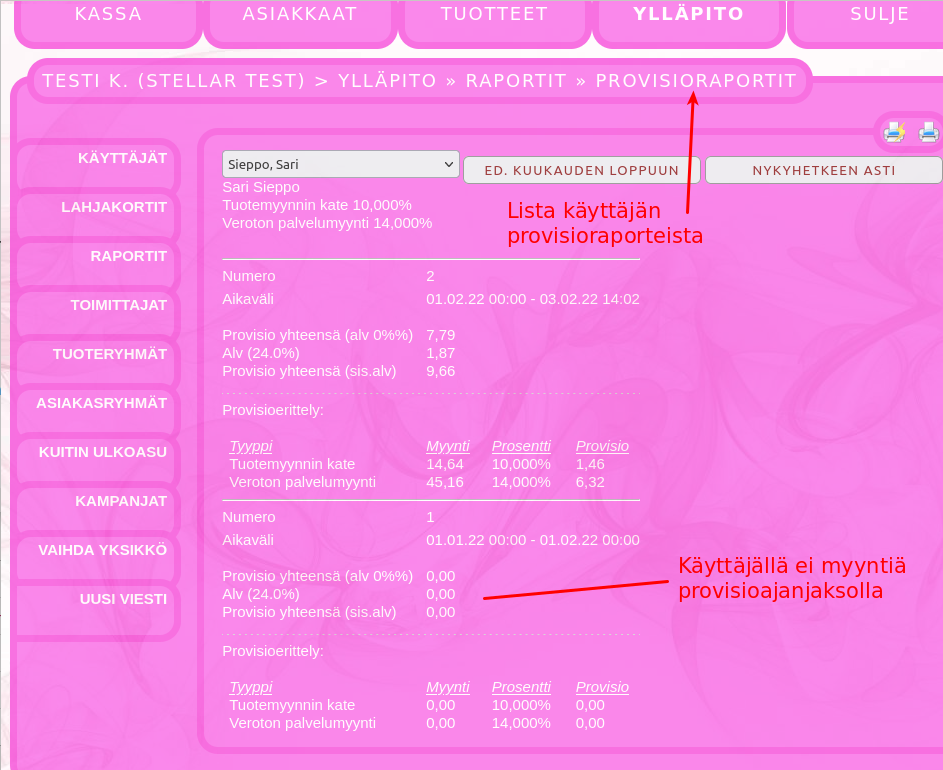Viewport: 943px width, 770px height.
Task: Switch to the ASIAKKAAT tab
Action: point(300,14)
